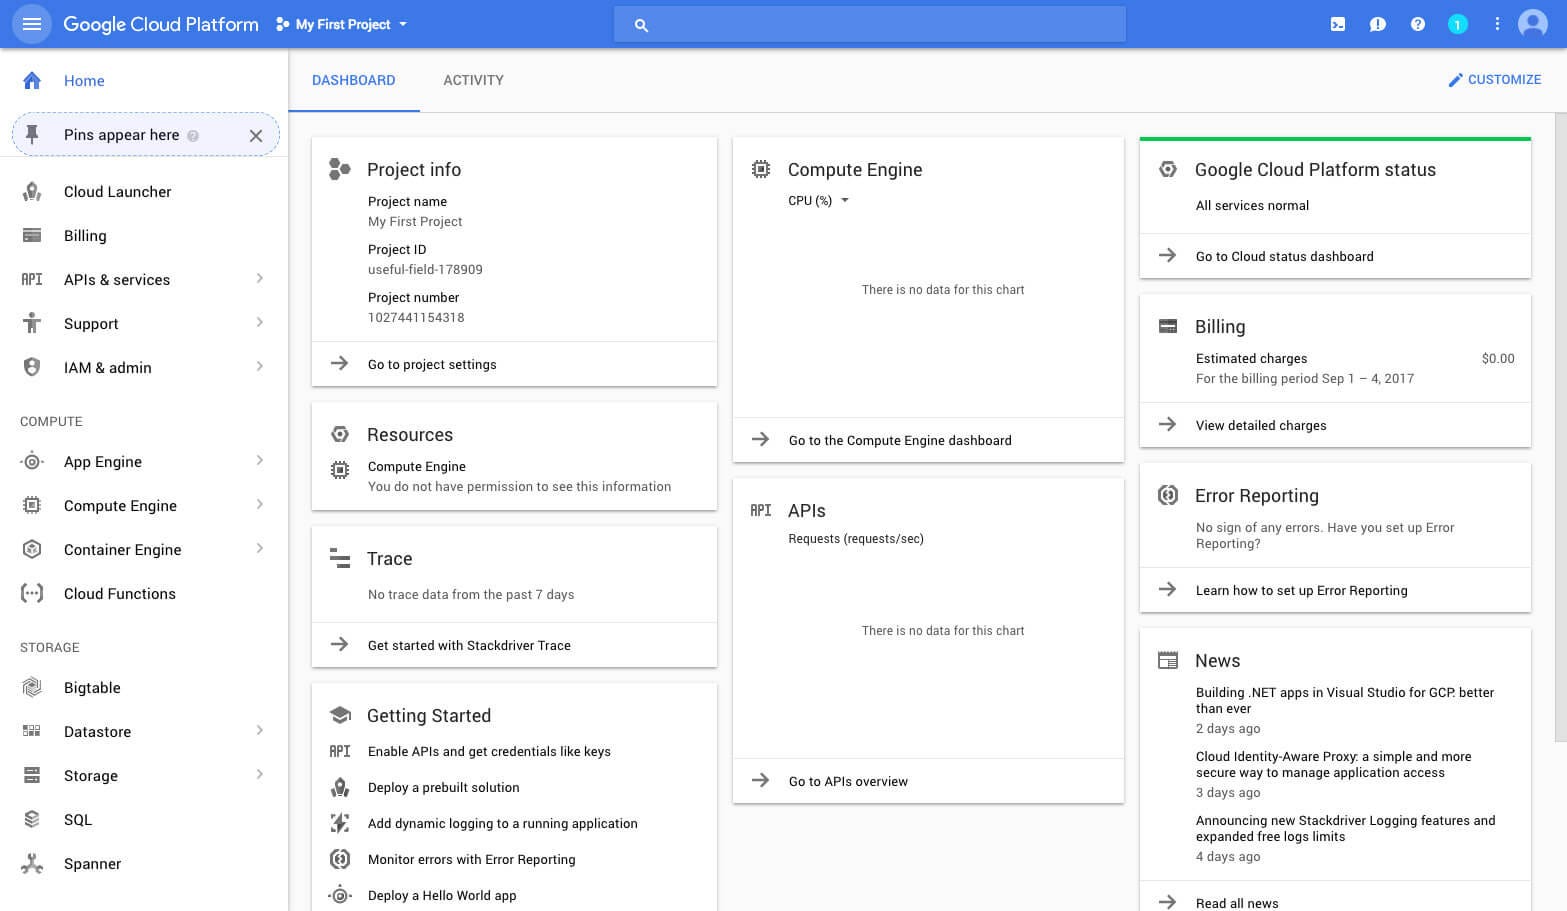Click the IAM & admin shield icon
This screenshot has height=911, width=1567.
point(32,367)
